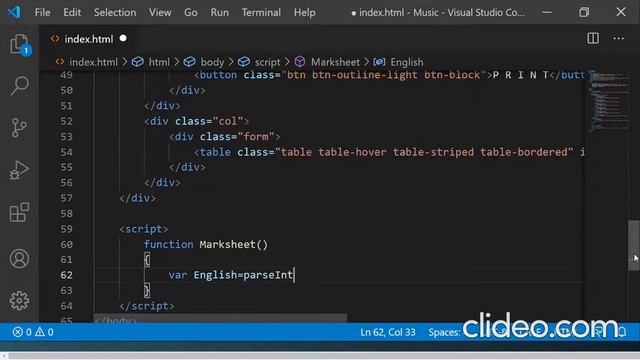Click the opening brace on line 61
640x360 pixels.
point(147,260)
